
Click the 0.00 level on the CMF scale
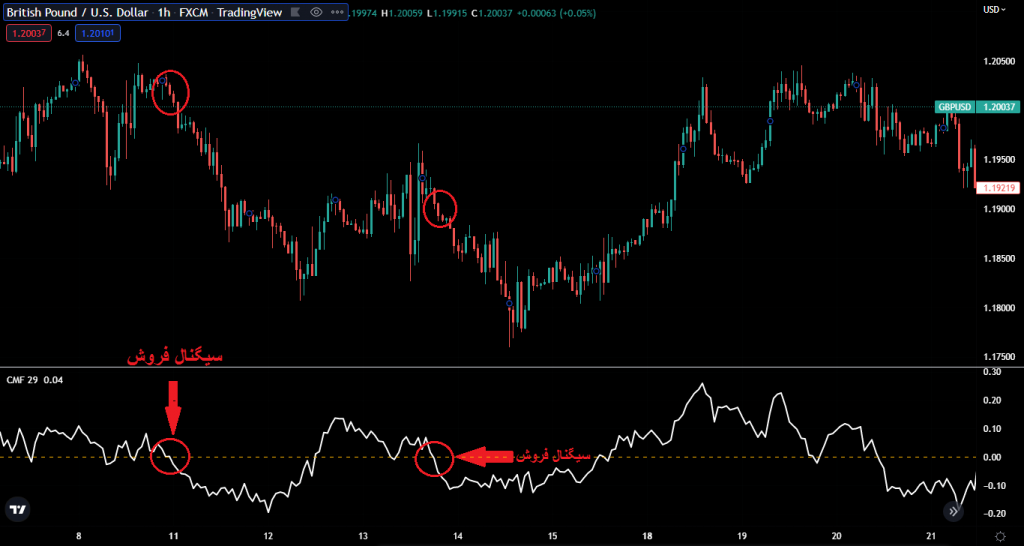tap(993, 457)
